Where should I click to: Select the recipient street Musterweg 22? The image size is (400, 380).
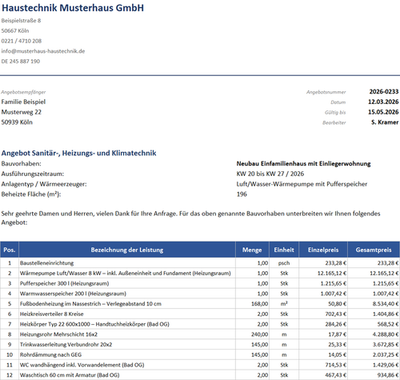click(x=21, y=112)
